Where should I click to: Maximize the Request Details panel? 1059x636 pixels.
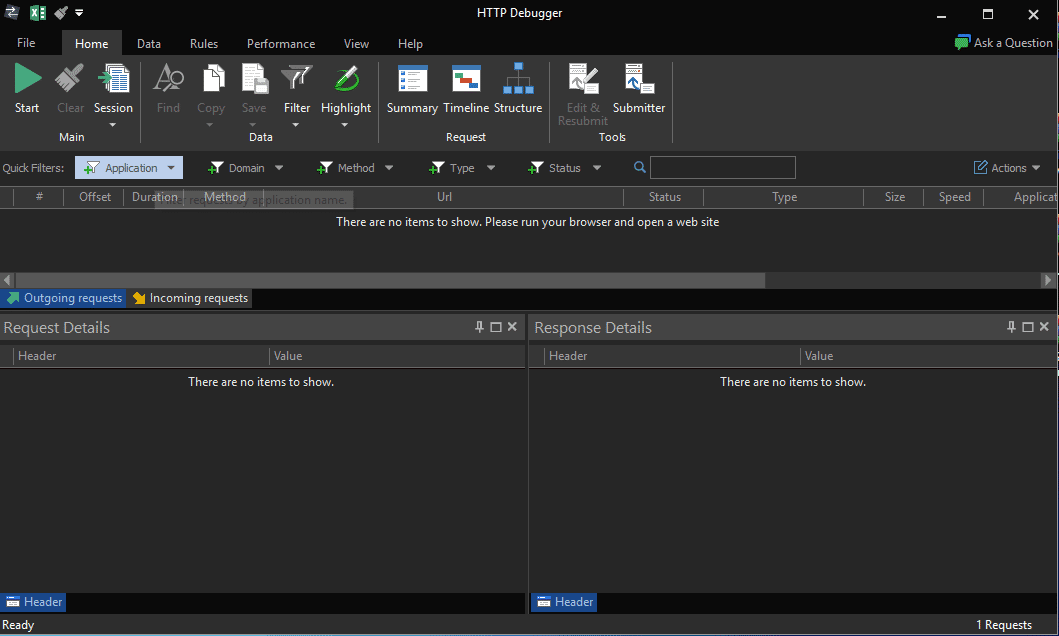[496, 327]
